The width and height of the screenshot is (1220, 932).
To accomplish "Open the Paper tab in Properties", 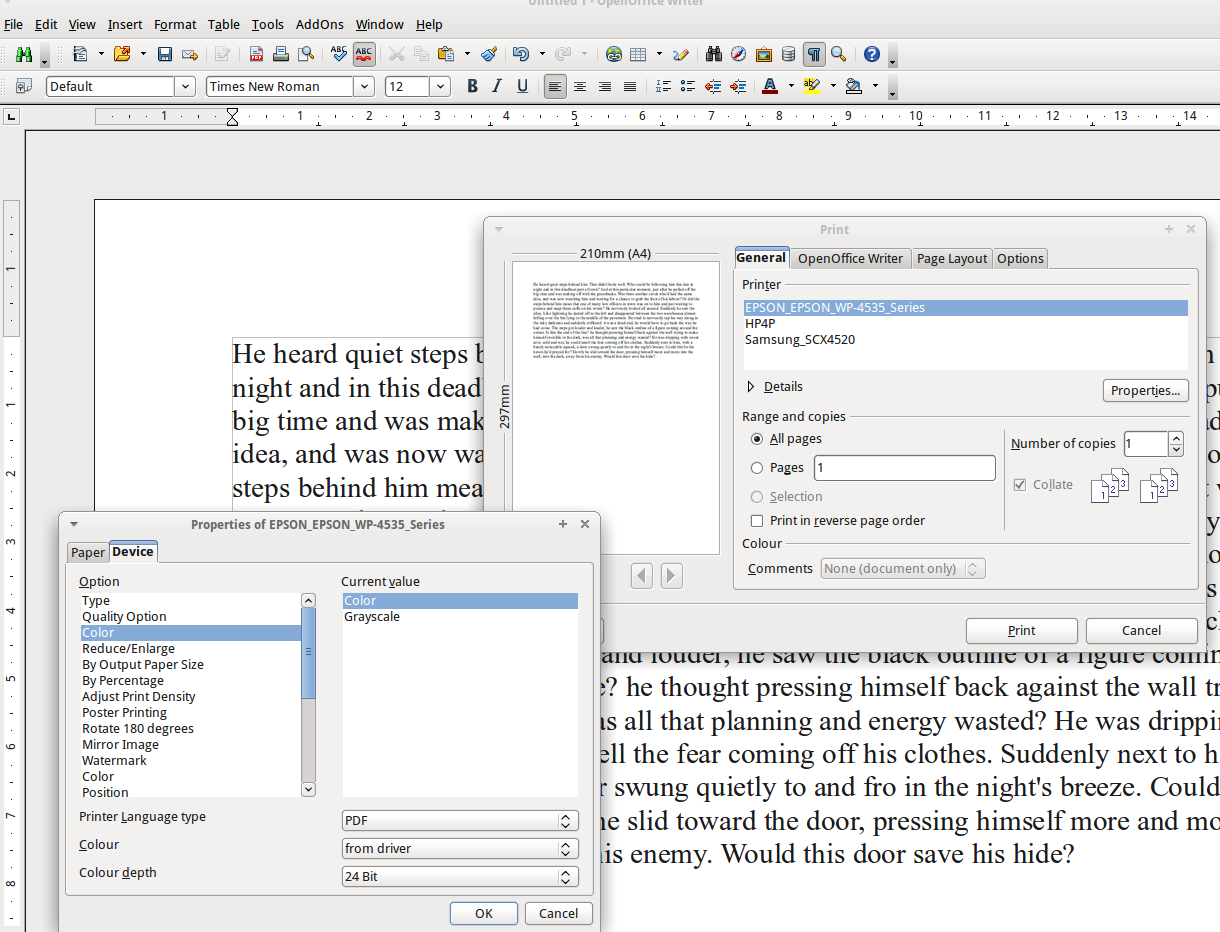I will coord(87,553).
